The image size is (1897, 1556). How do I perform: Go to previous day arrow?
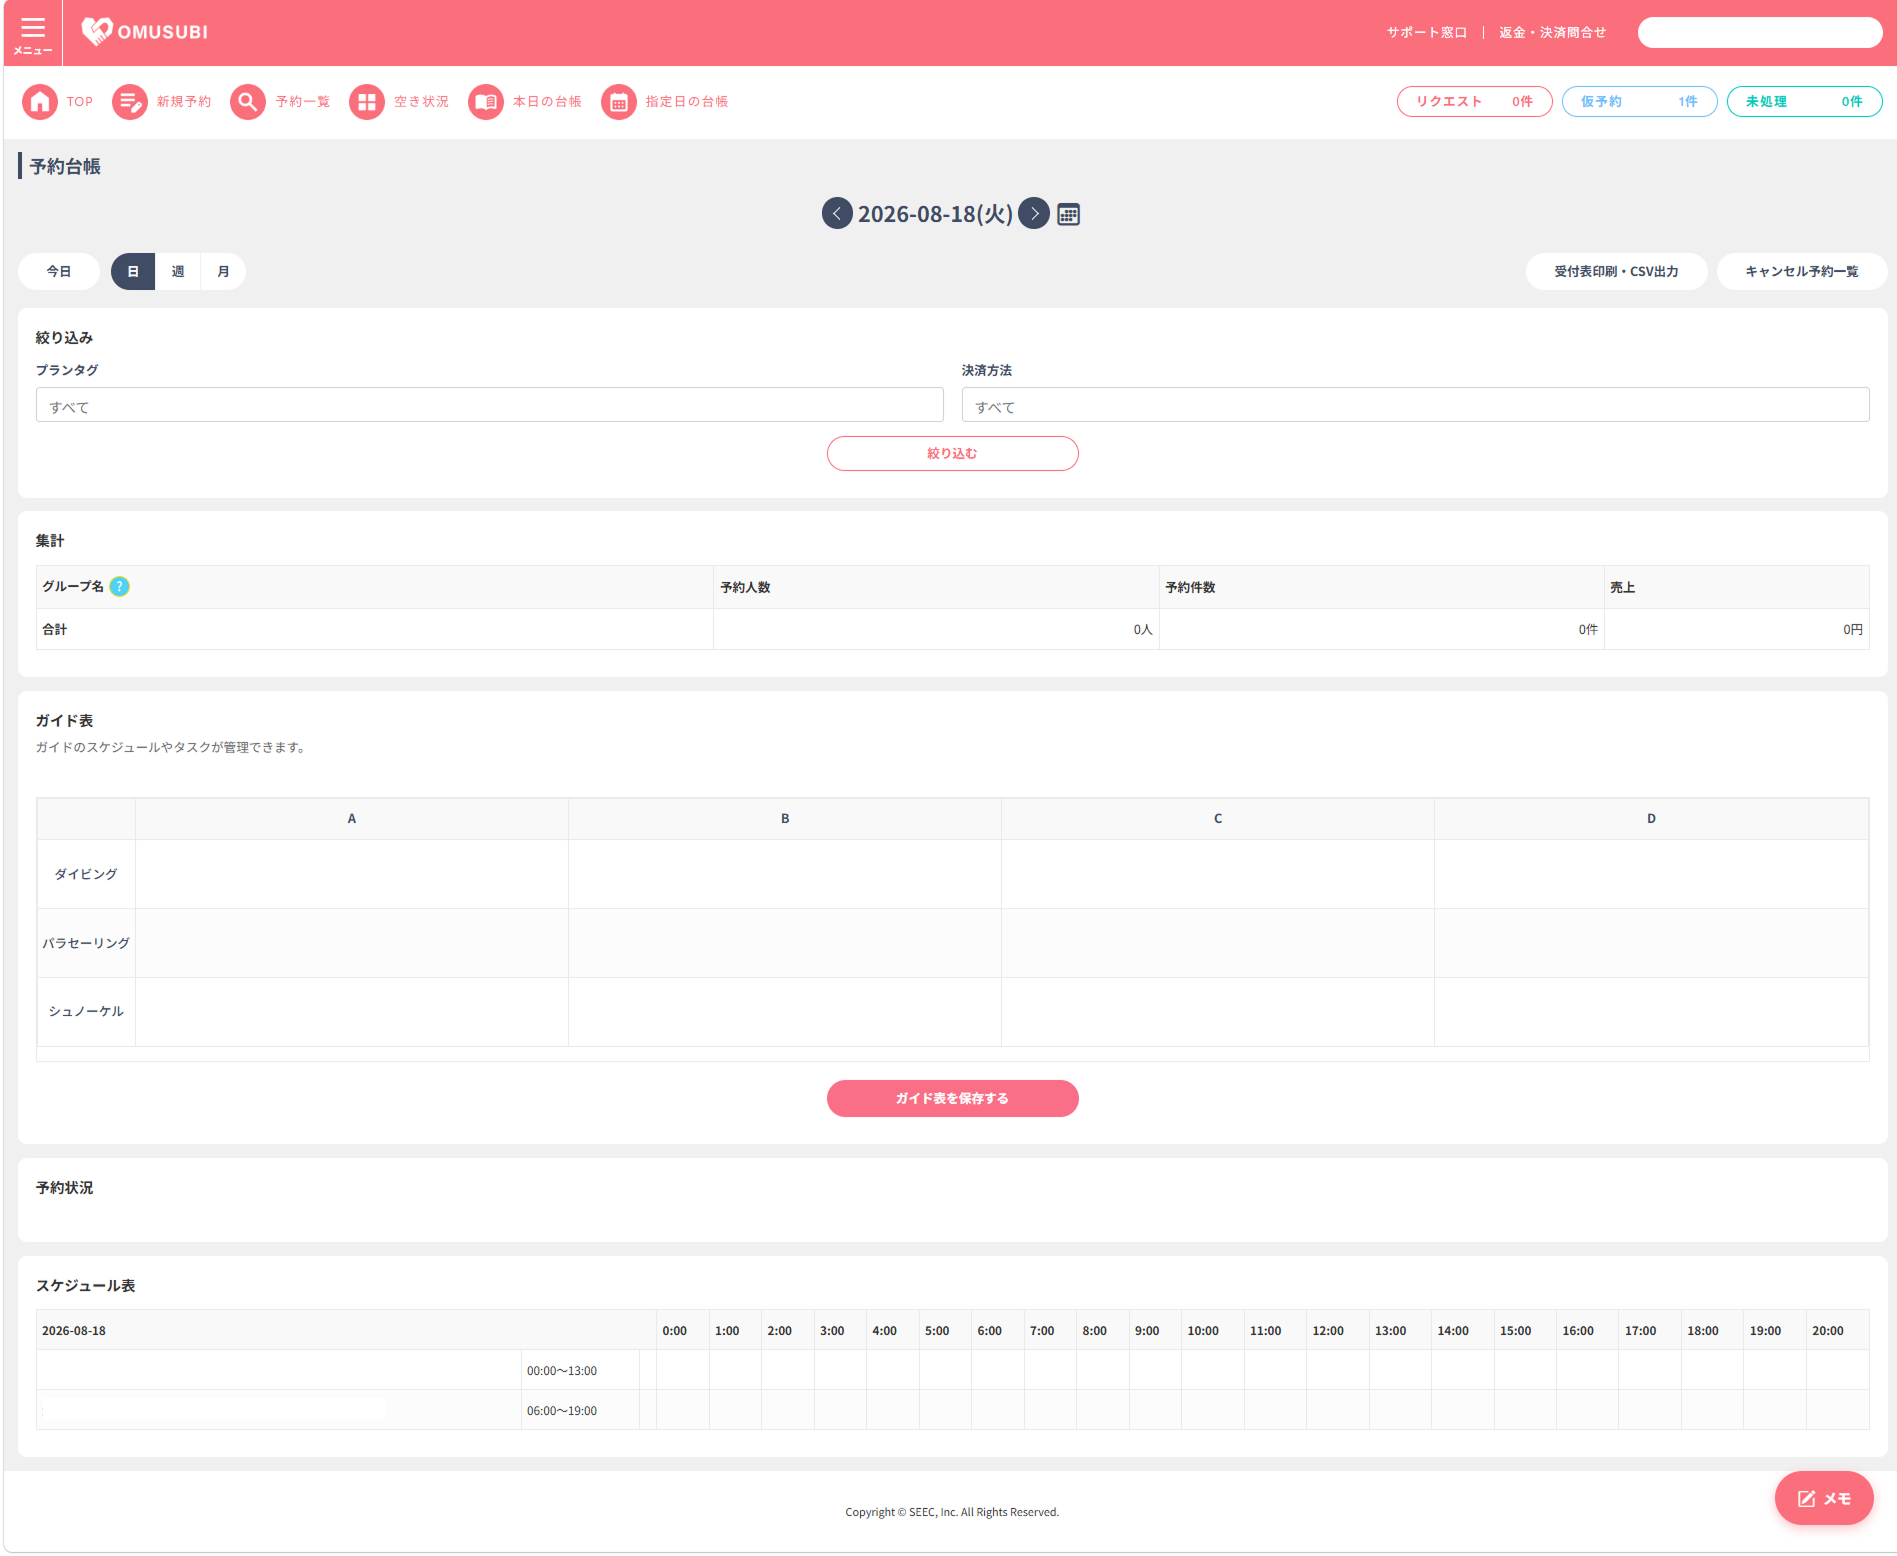pos(837,213)
